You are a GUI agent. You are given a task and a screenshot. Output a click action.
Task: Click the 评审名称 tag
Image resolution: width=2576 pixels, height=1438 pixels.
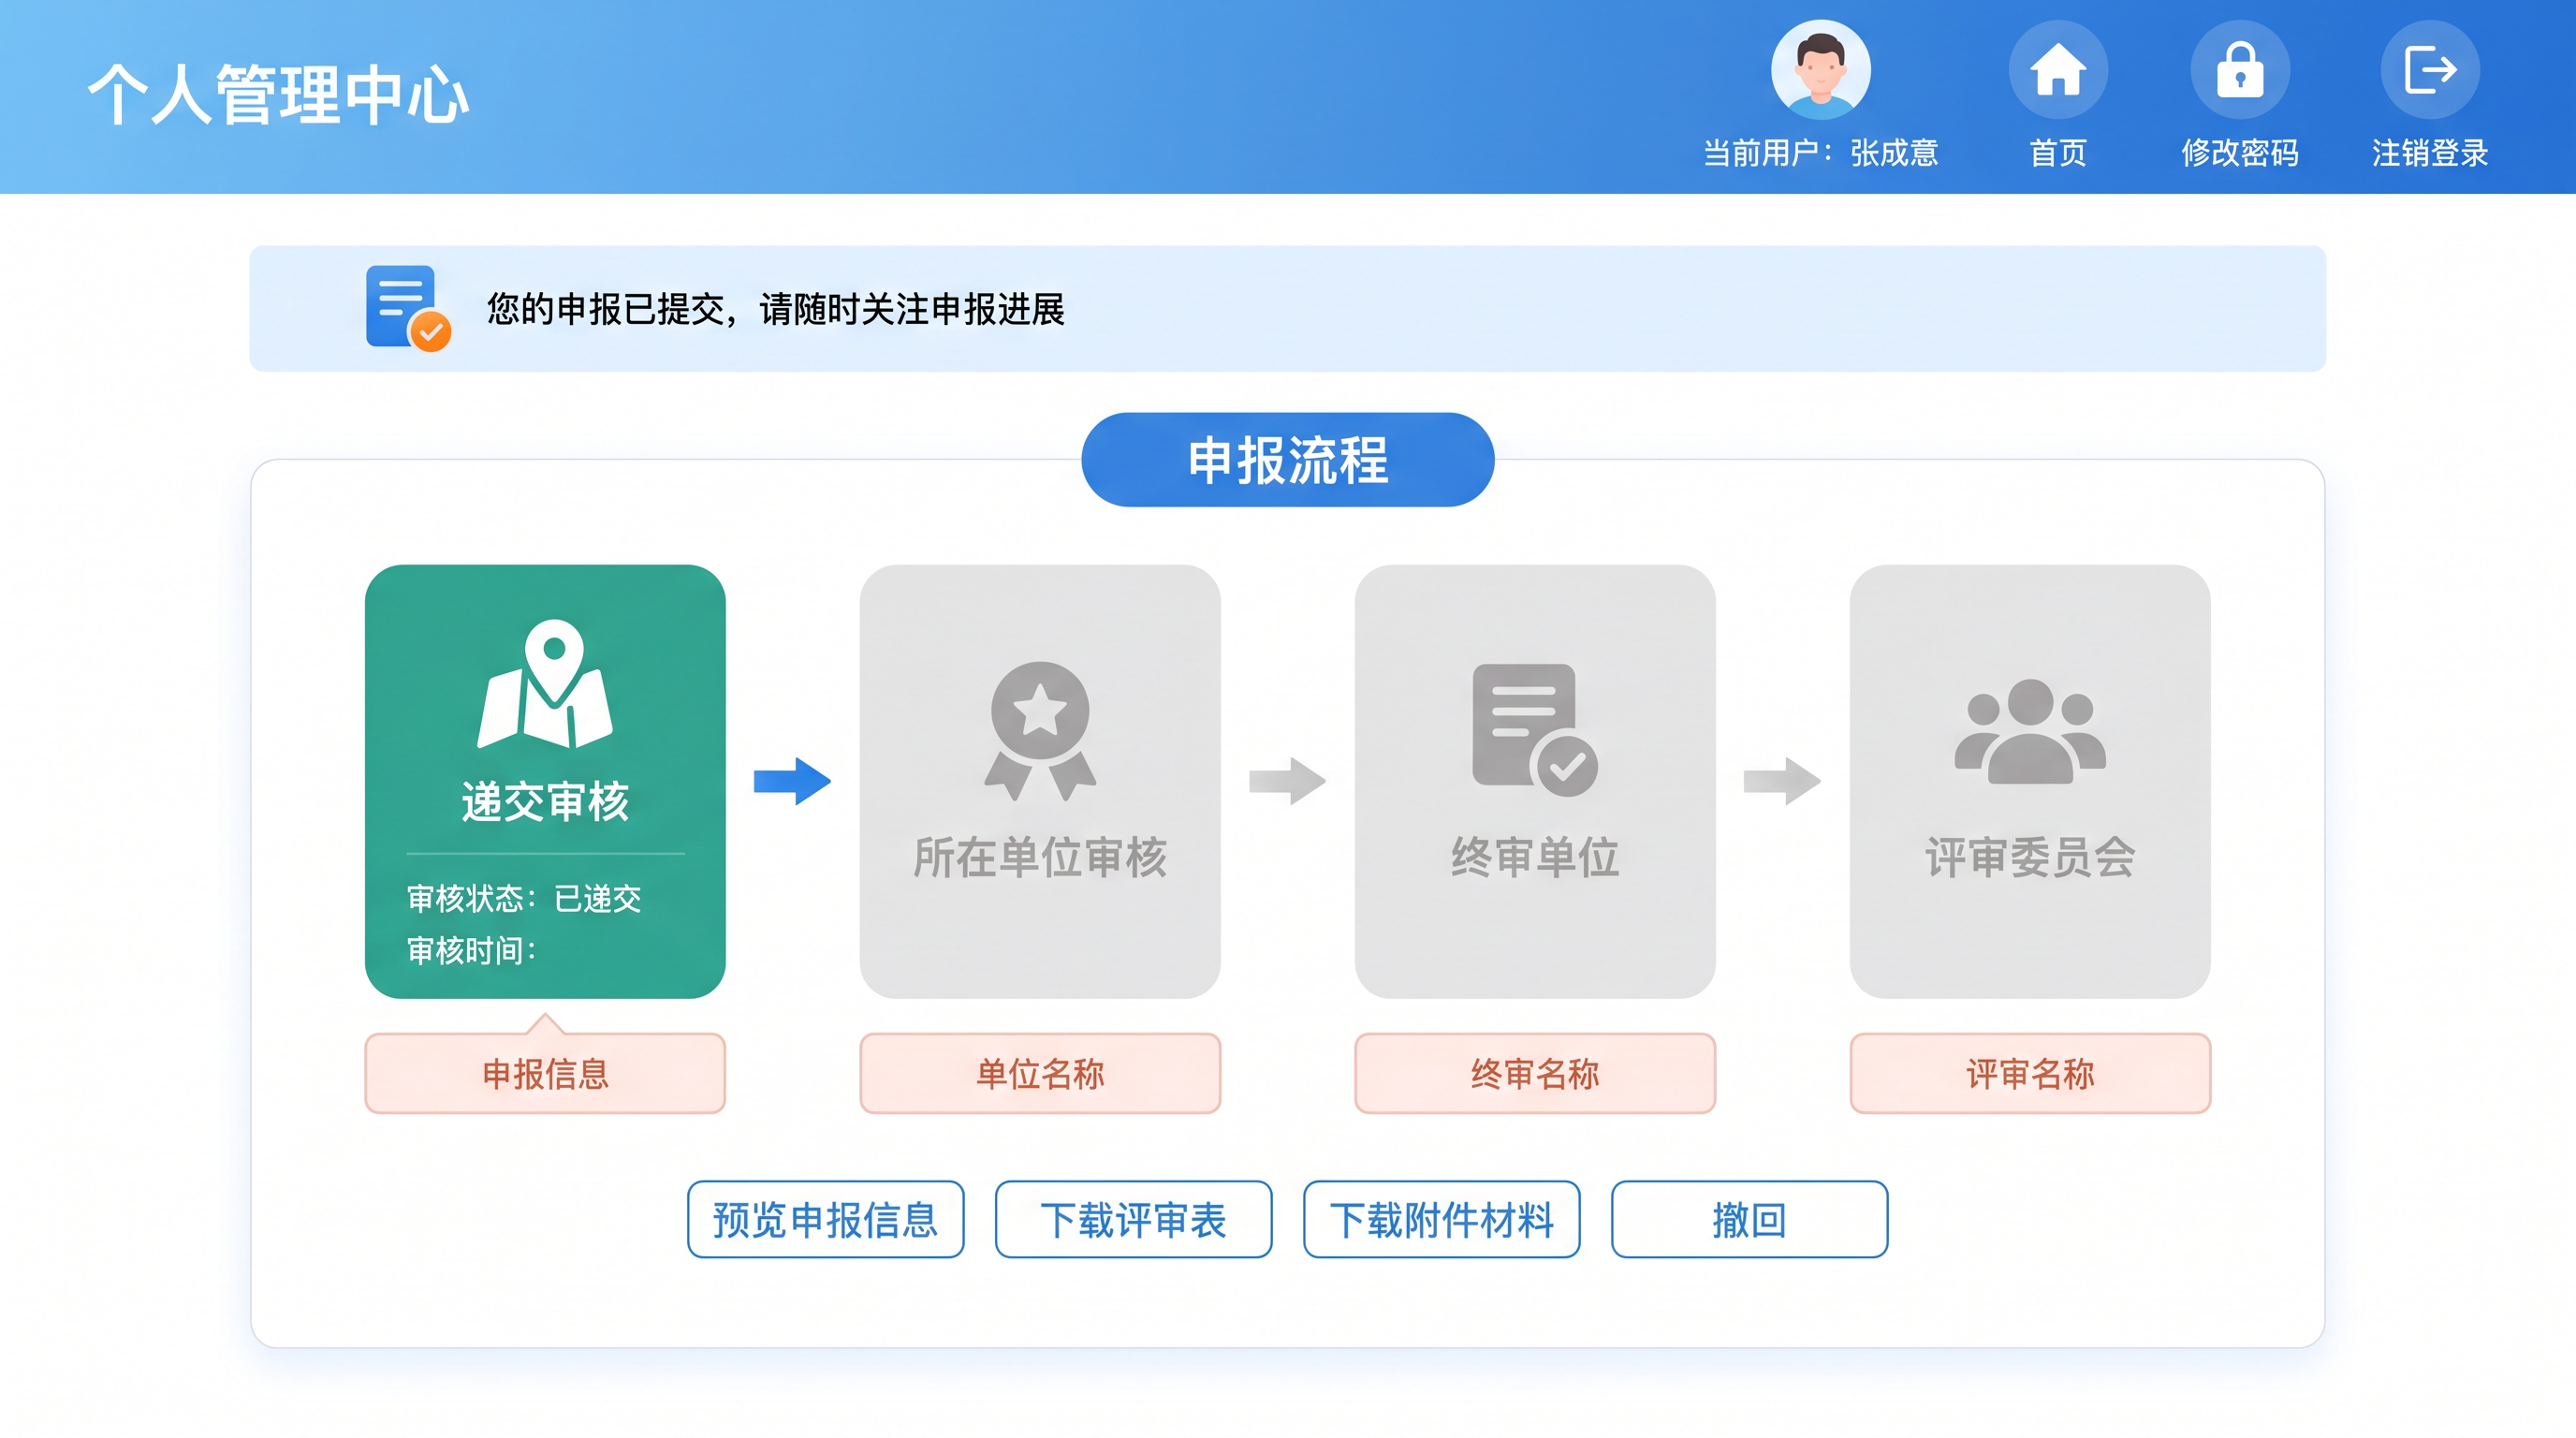coord(2030,1073)
